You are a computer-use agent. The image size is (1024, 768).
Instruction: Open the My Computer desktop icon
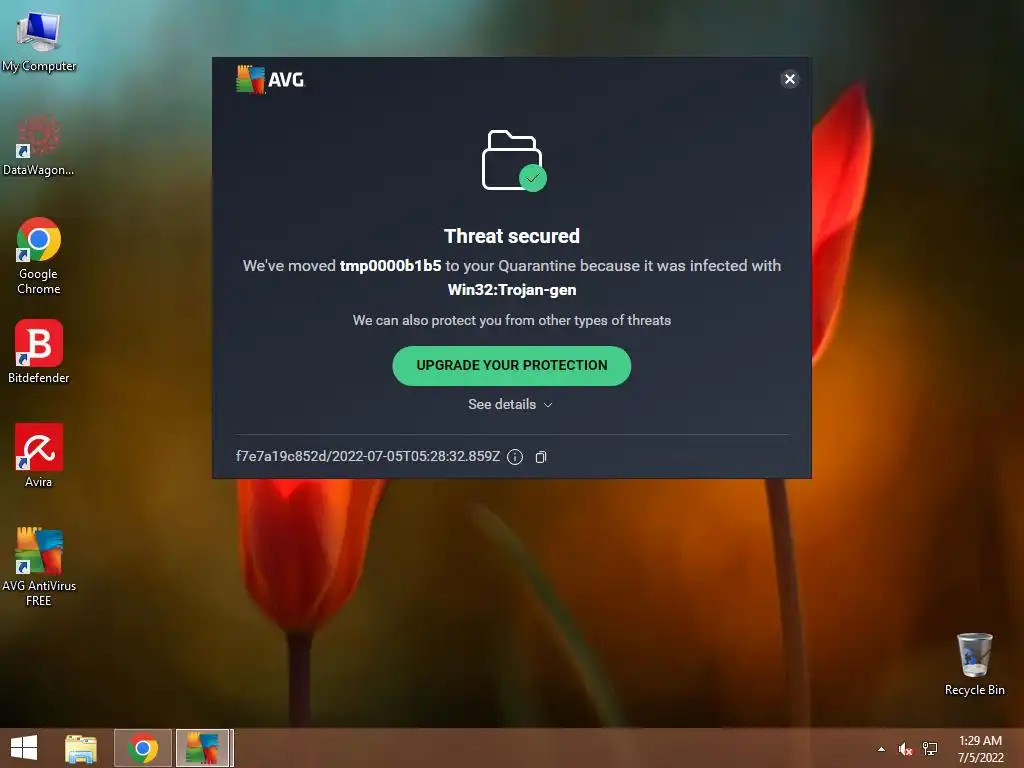(39, 40)
